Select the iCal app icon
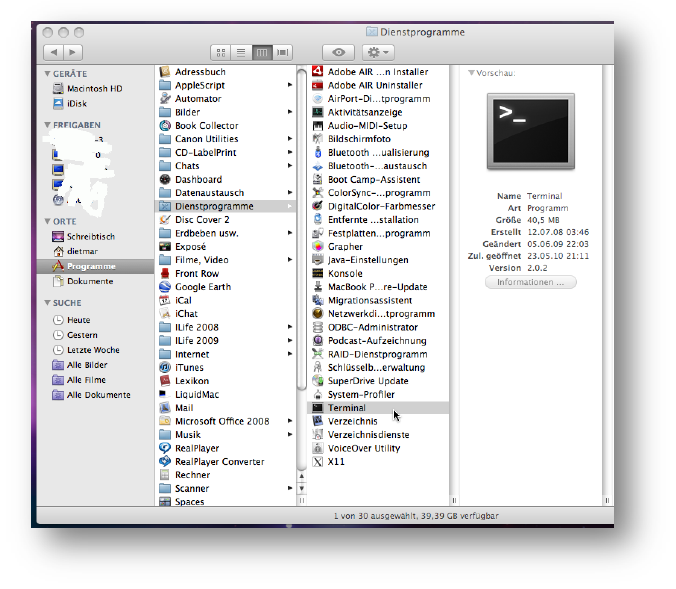This screenshot has width=676, height=589. [x=165, y=300]
